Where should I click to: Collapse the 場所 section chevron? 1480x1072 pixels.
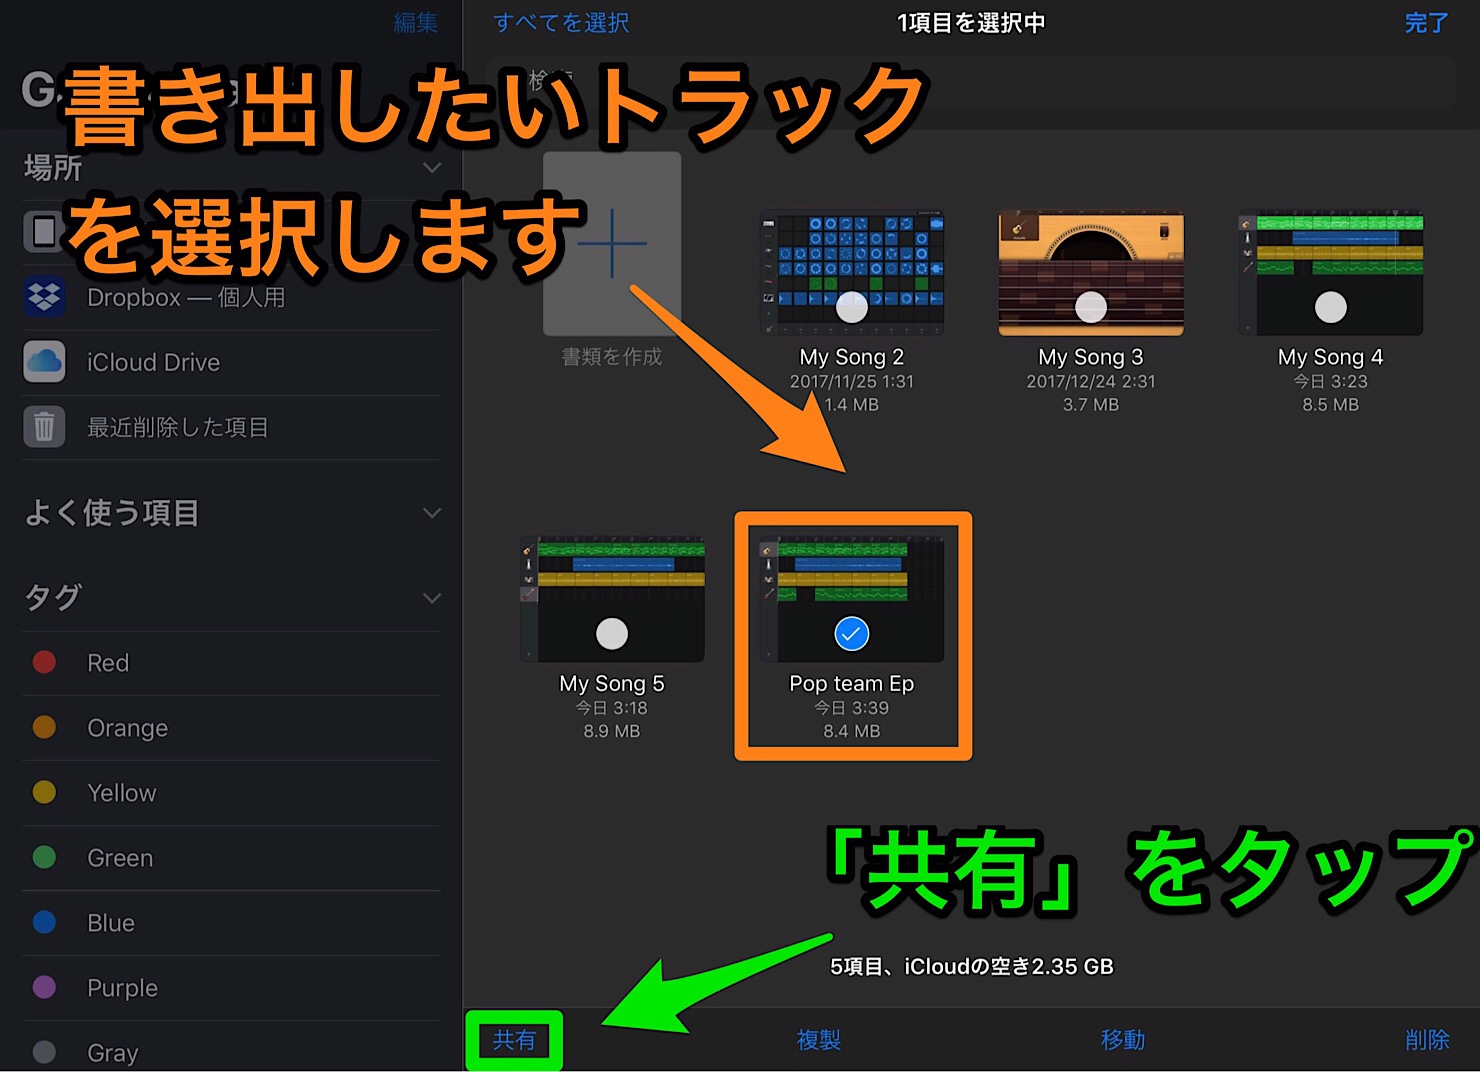[x=432, y=168]
